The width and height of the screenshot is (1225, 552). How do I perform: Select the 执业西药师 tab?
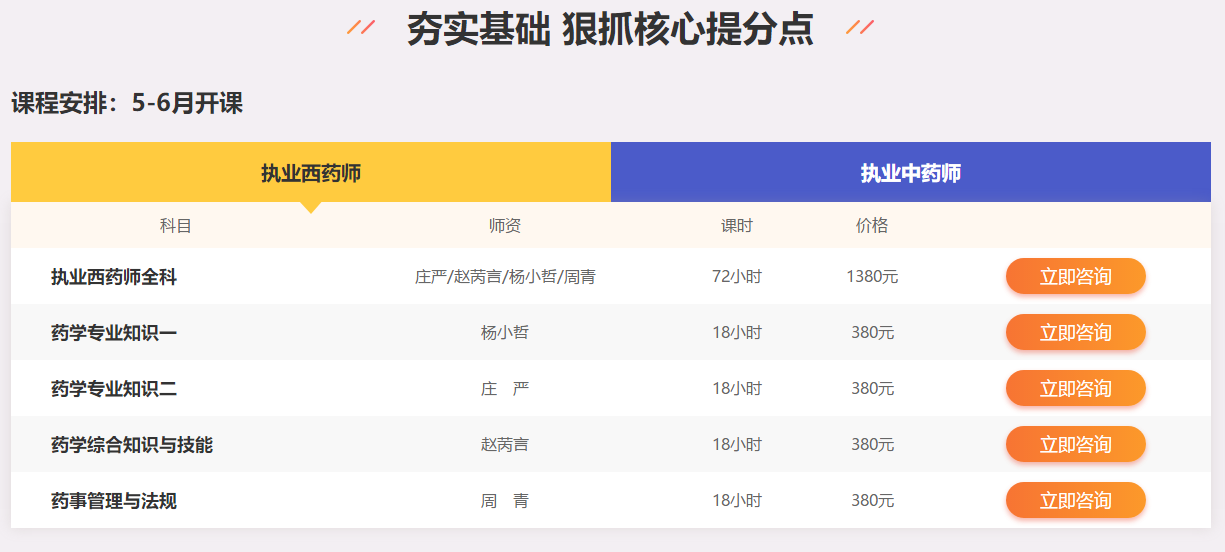[311, 173]
